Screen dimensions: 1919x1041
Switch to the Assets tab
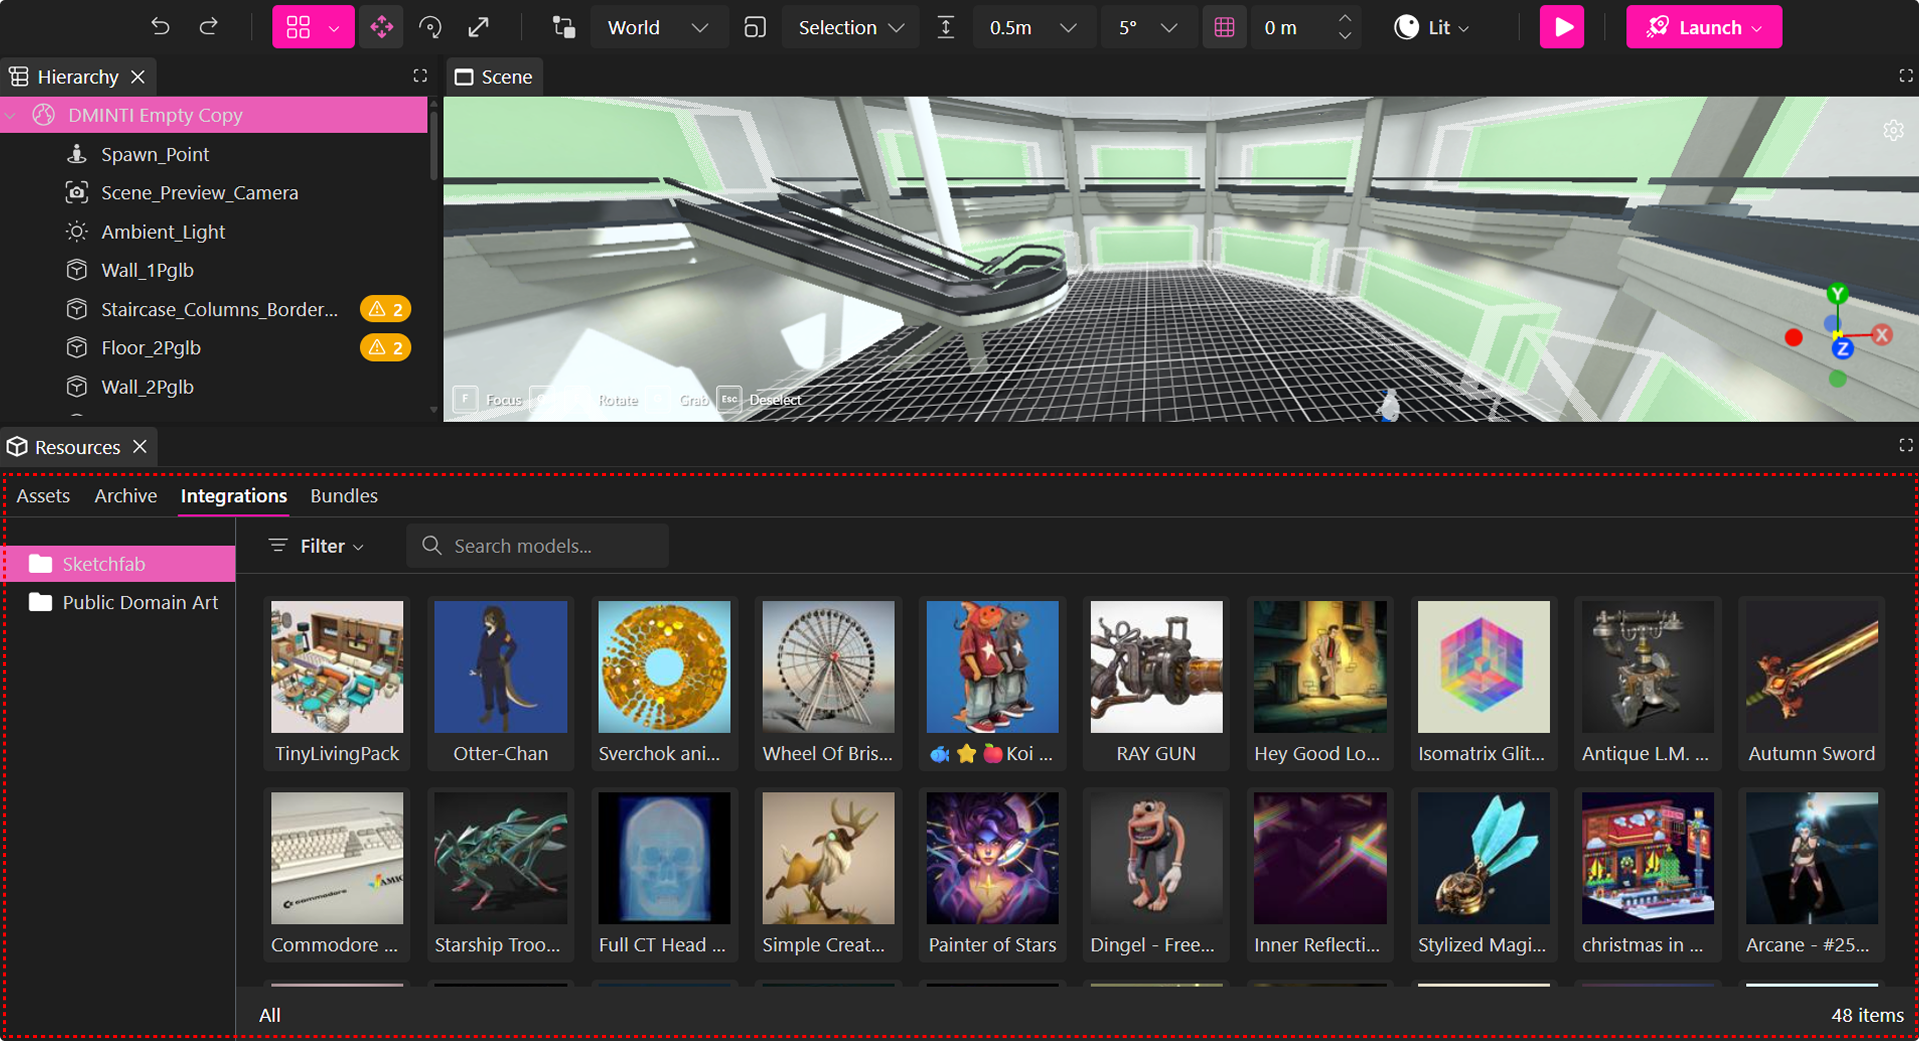point(43,495)
